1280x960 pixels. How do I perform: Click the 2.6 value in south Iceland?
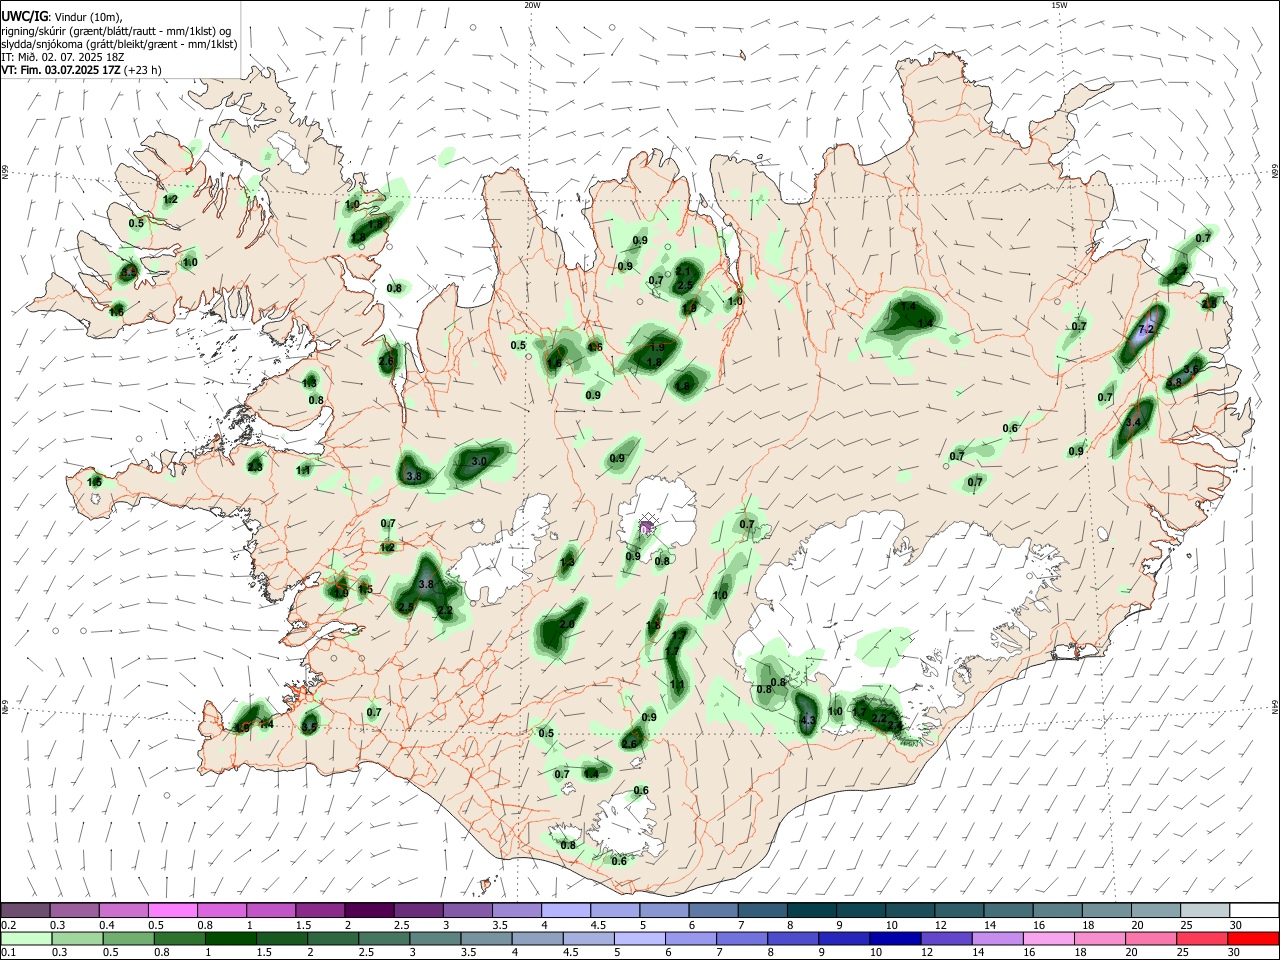pyautogui.click(x=629, y=743)
